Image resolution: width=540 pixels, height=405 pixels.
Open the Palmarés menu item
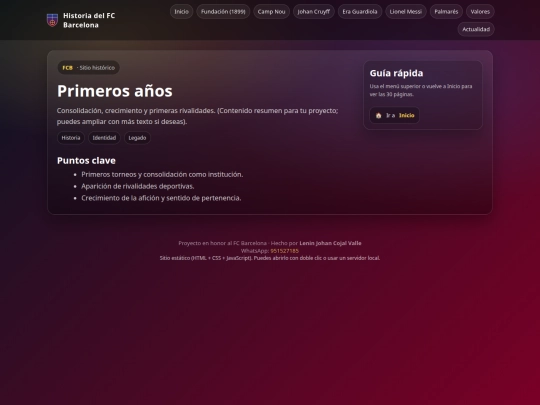tap(446, 12)
